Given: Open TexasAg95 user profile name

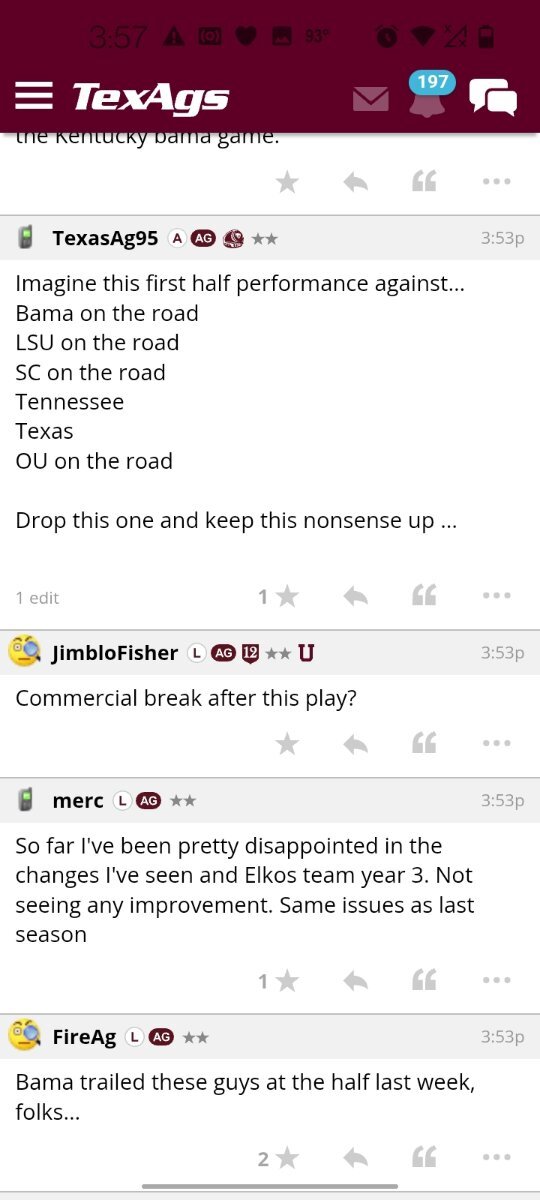Looking at the screenshot, I should click(105, 238).
